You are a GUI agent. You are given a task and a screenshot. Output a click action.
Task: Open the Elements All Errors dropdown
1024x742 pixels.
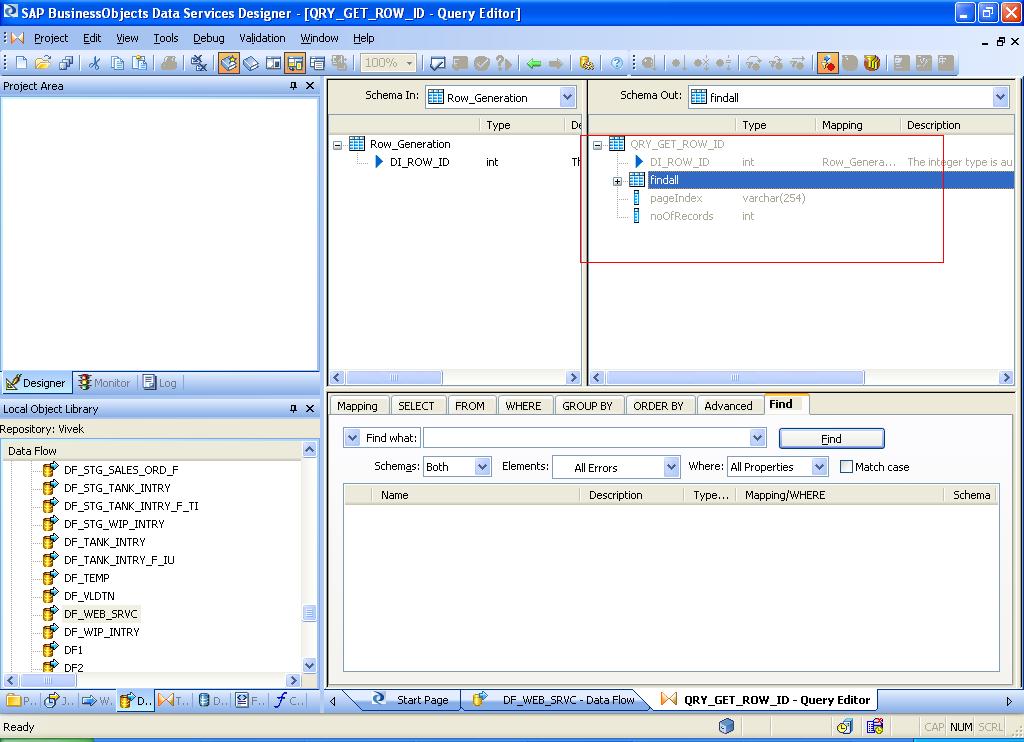click(x=671, y=466)
